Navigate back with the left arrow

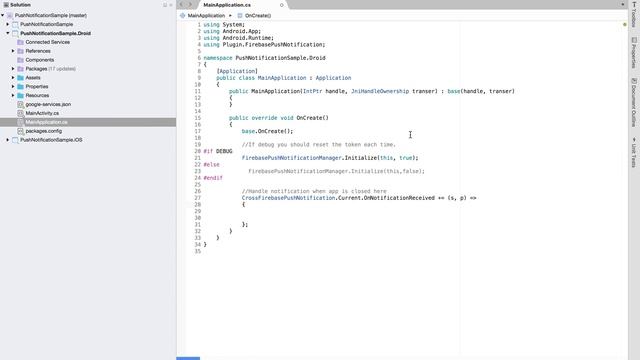182,4
